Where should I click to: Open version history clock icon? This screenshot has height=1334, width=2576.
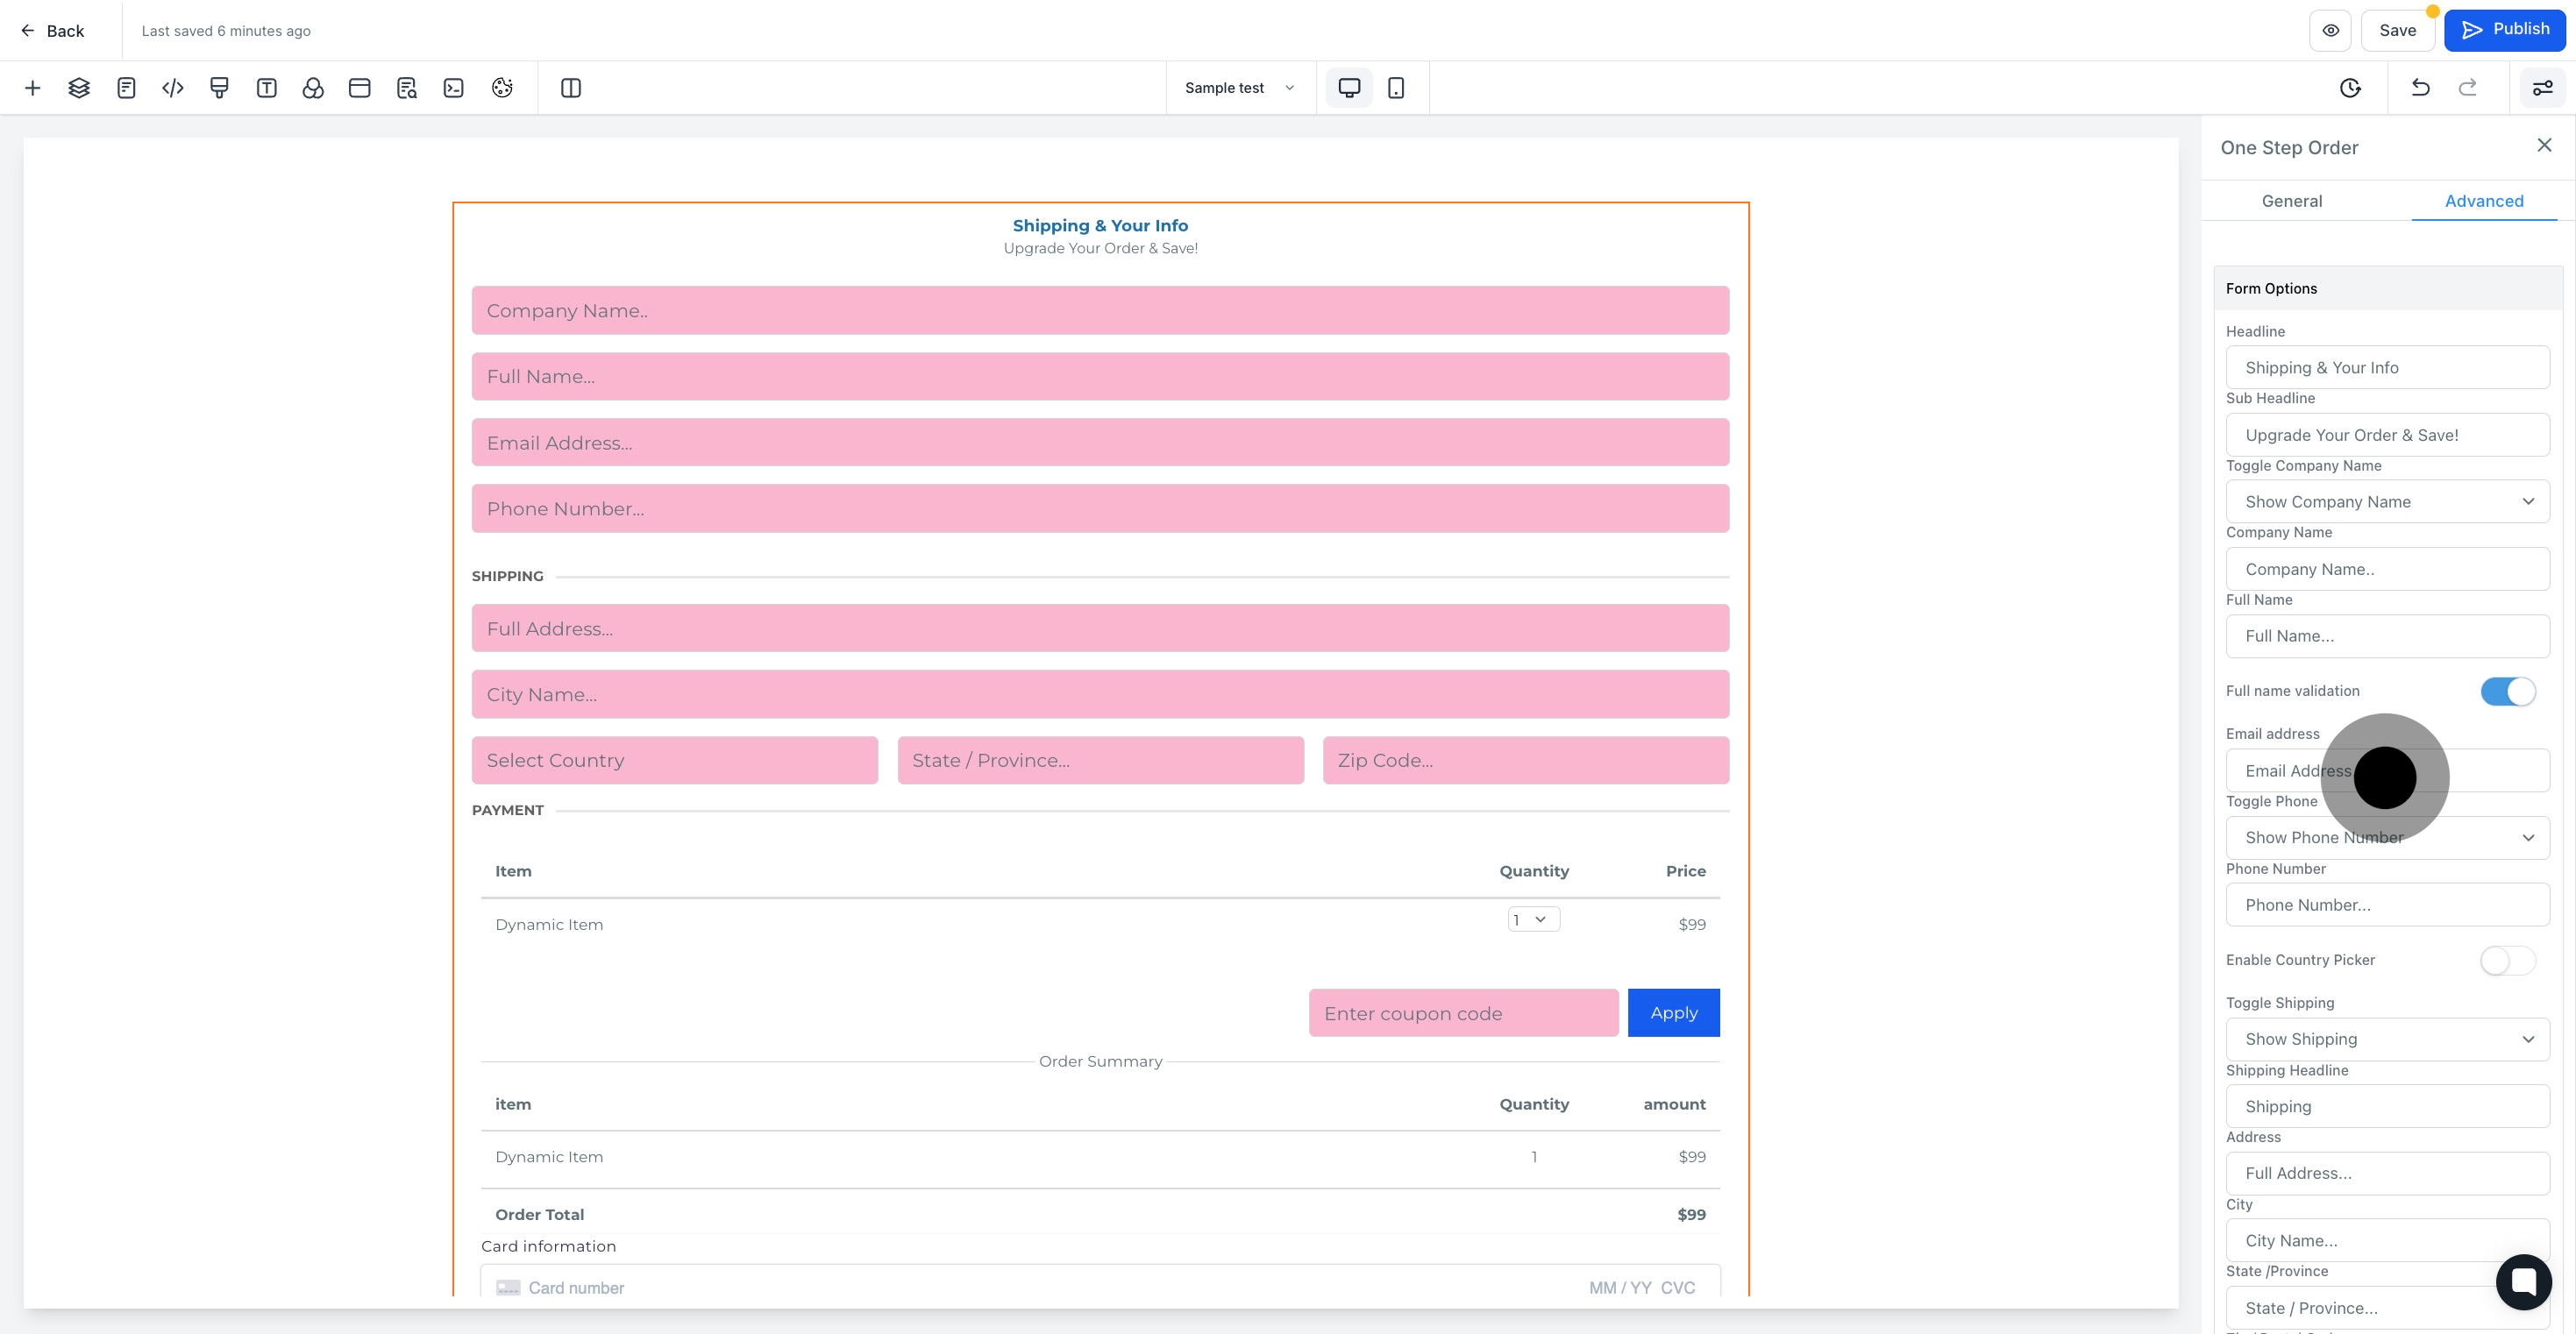(x=2350, y=88)
